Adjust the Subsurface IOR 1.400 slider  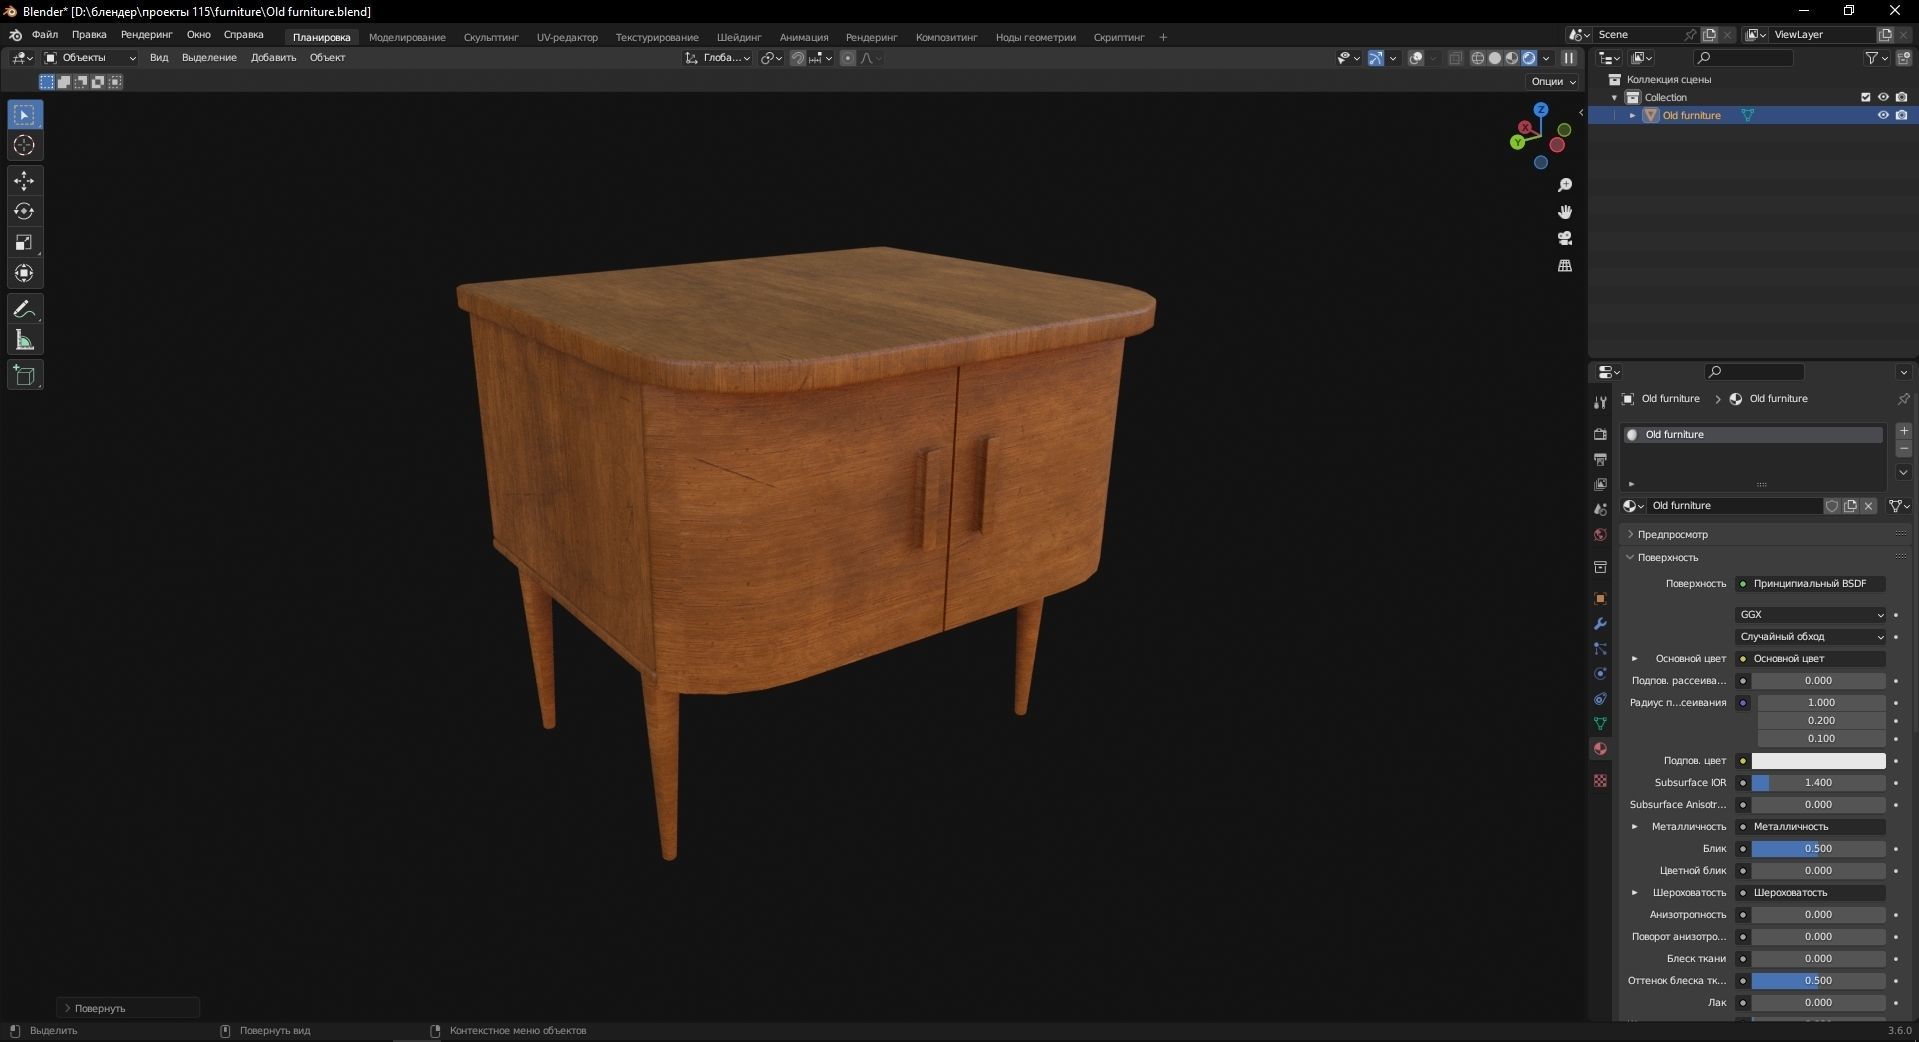click(1818, 783)
